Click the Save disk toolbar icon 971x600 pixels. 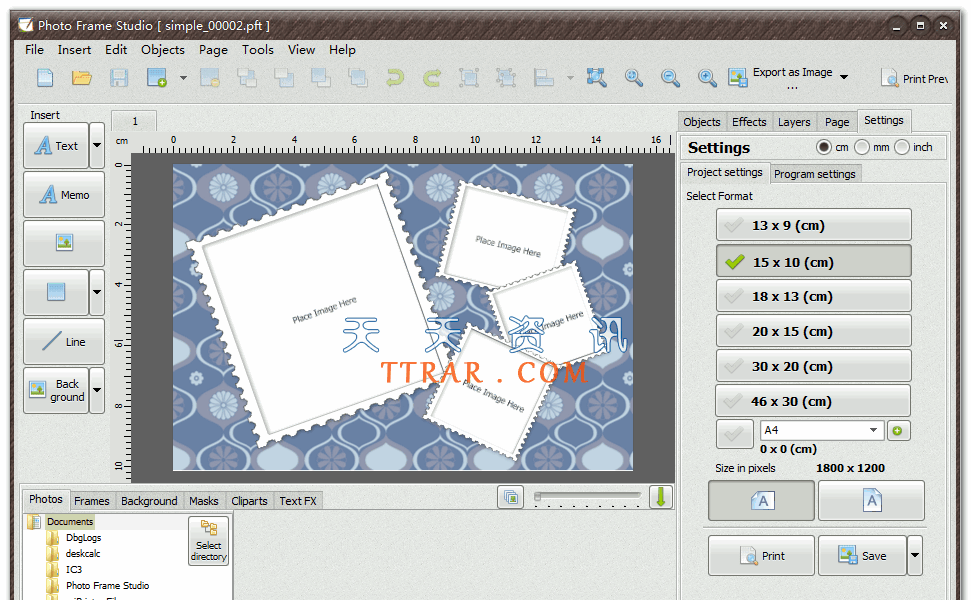pos(119,78)
